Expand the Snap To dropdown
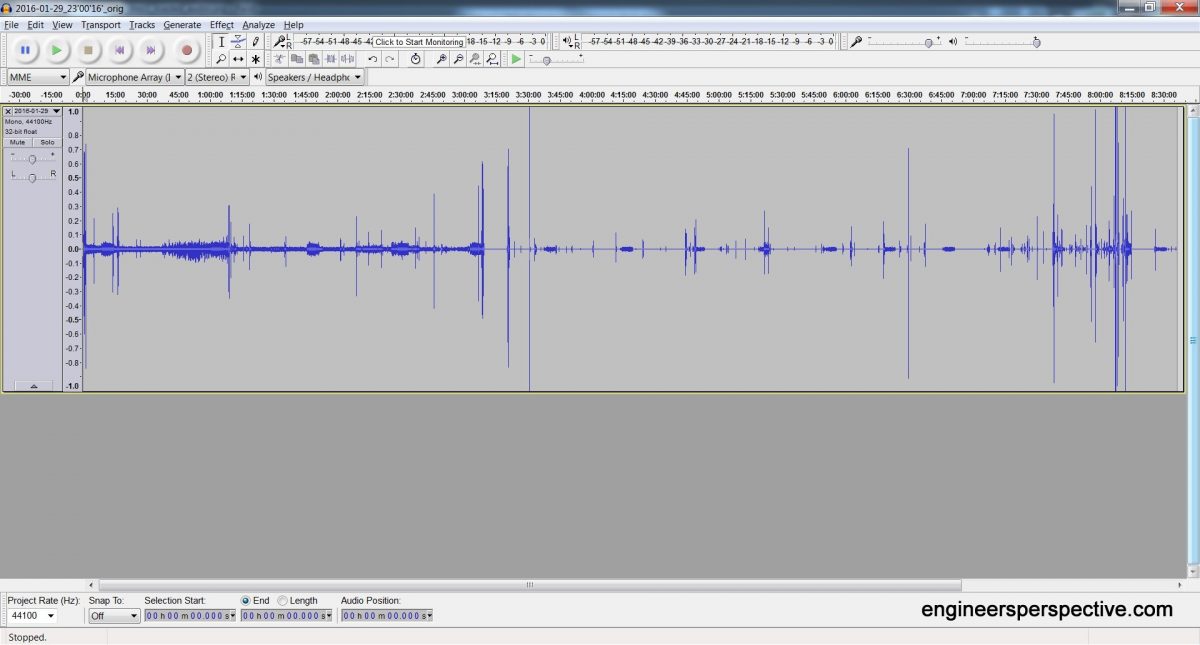 coord(114,616)
